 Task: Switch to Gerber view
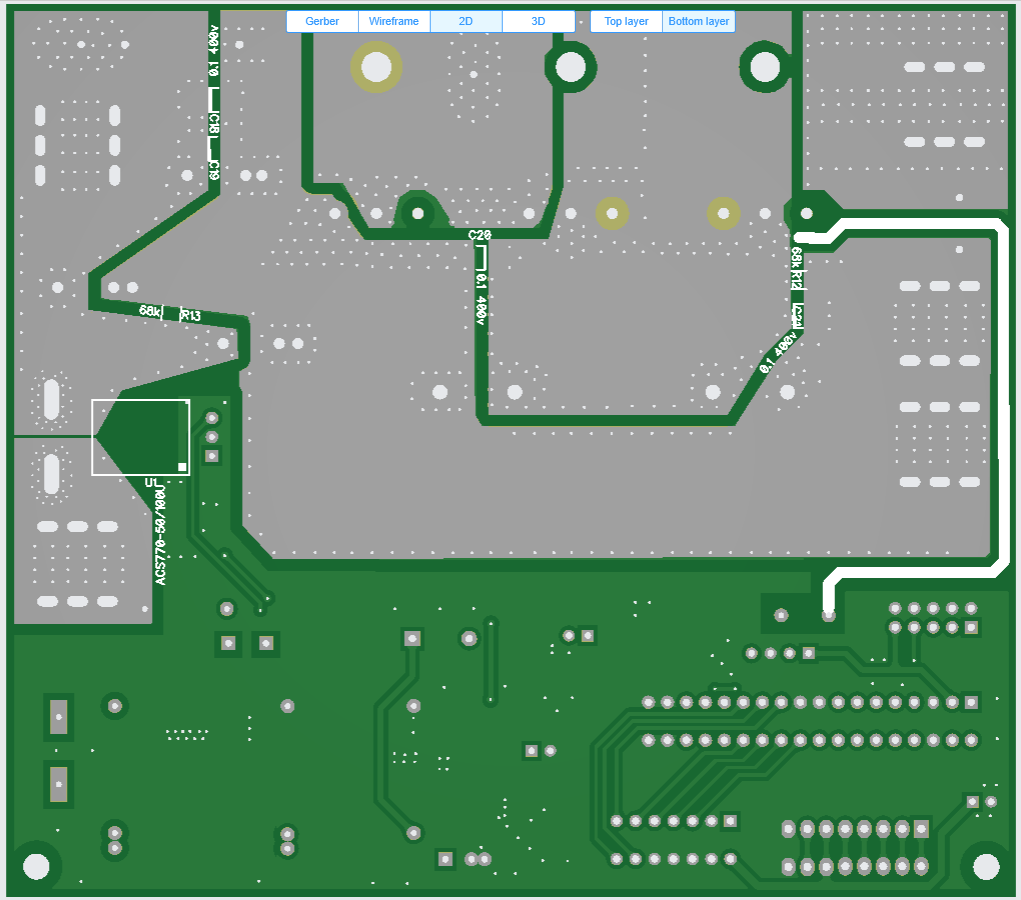coord(322,21)
